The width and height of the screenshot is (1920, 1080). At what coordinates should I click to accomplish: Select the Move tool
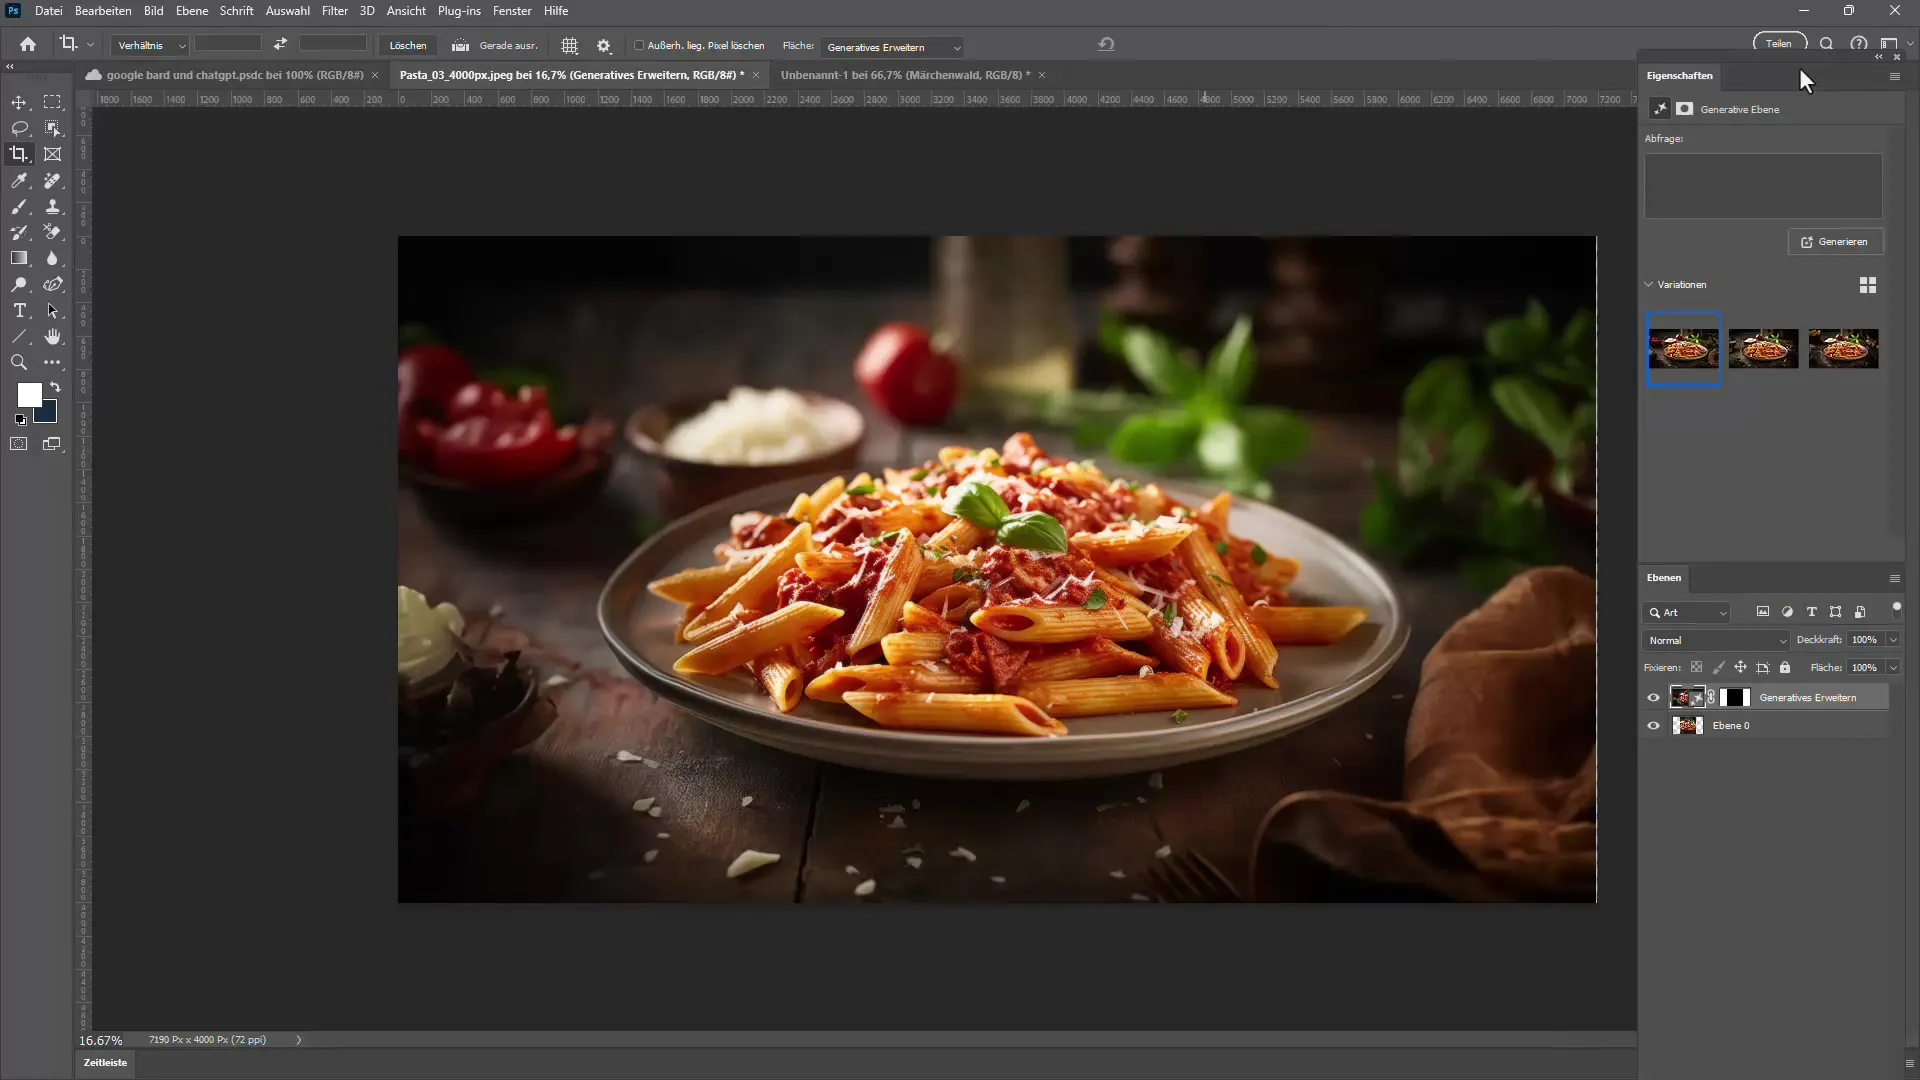19,102
